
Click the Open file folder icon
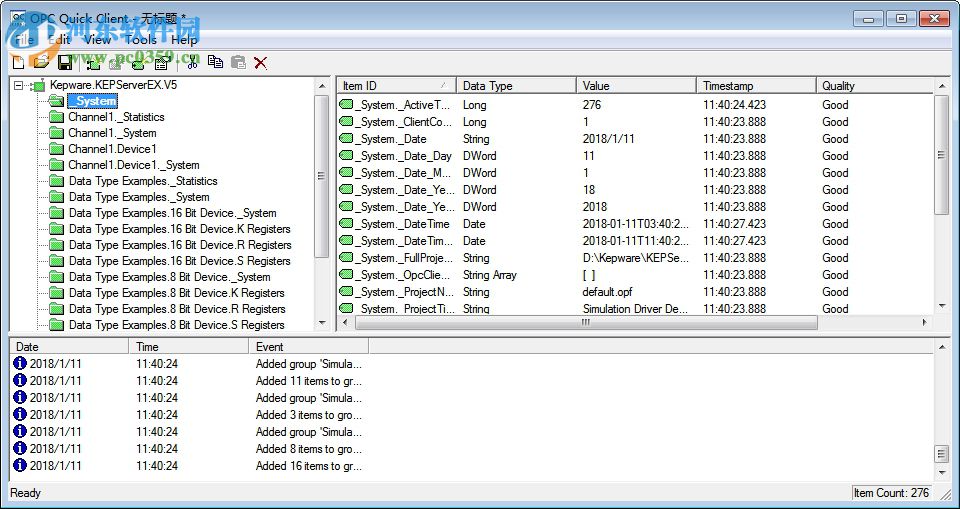(x=42, y=62)
